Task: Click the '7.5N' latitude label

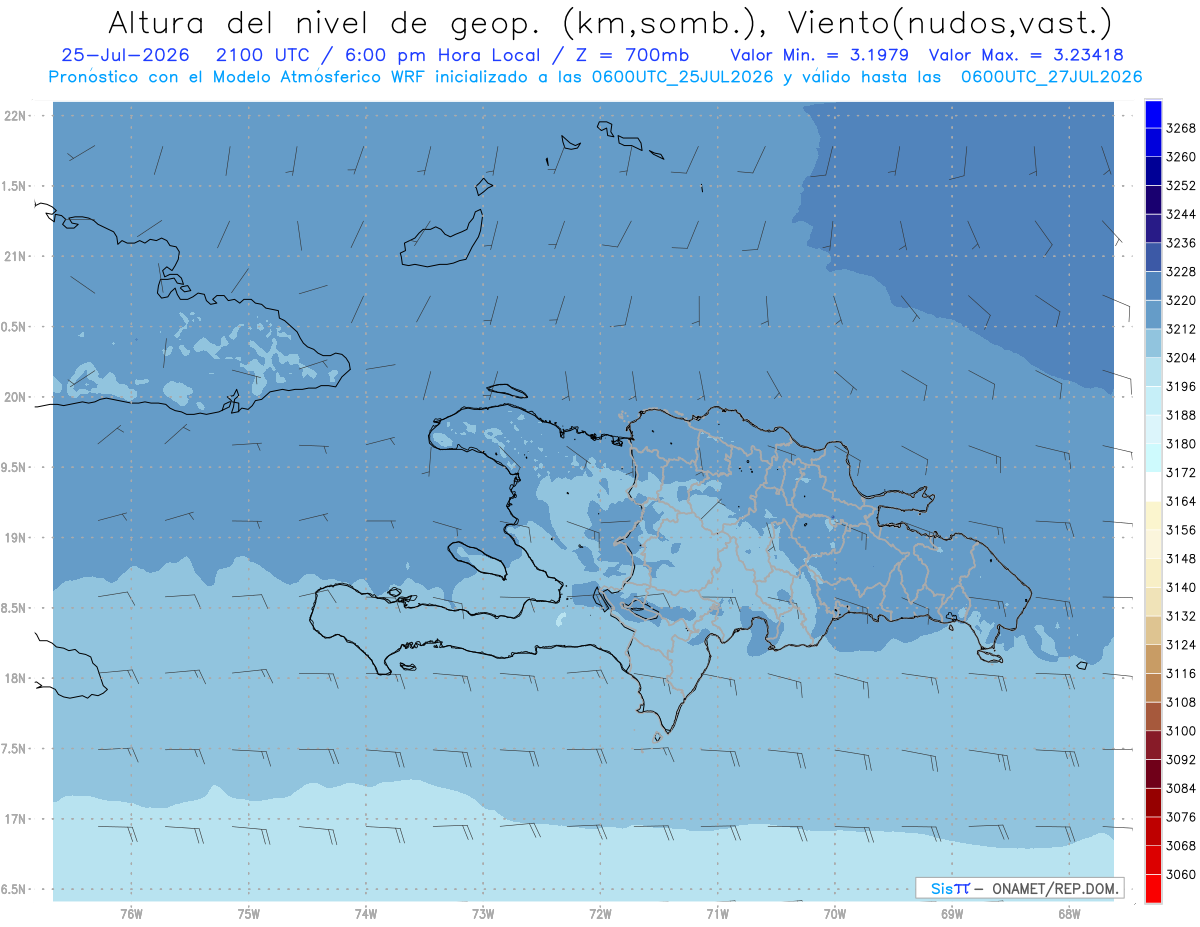Action: pos(15,748)
